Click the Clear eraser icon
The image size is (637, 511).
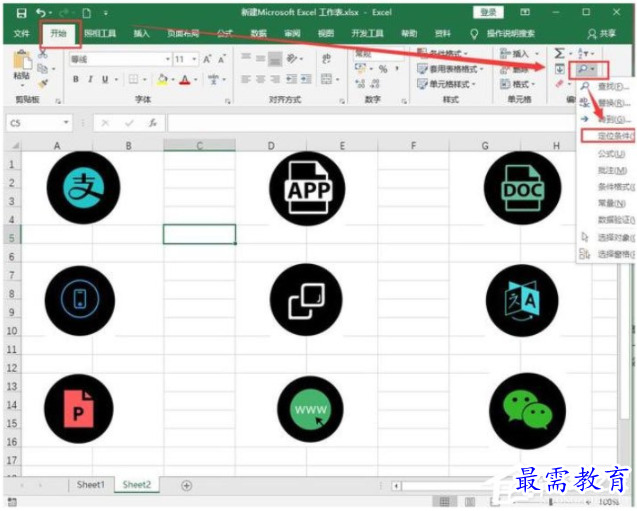click(x=560, y=84)
